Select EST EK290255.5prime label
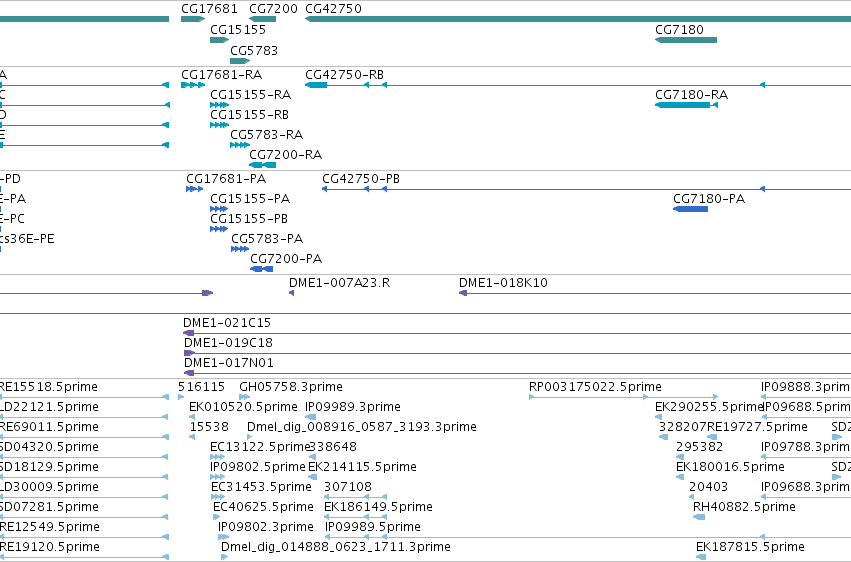851x562 pixels. 708,407
